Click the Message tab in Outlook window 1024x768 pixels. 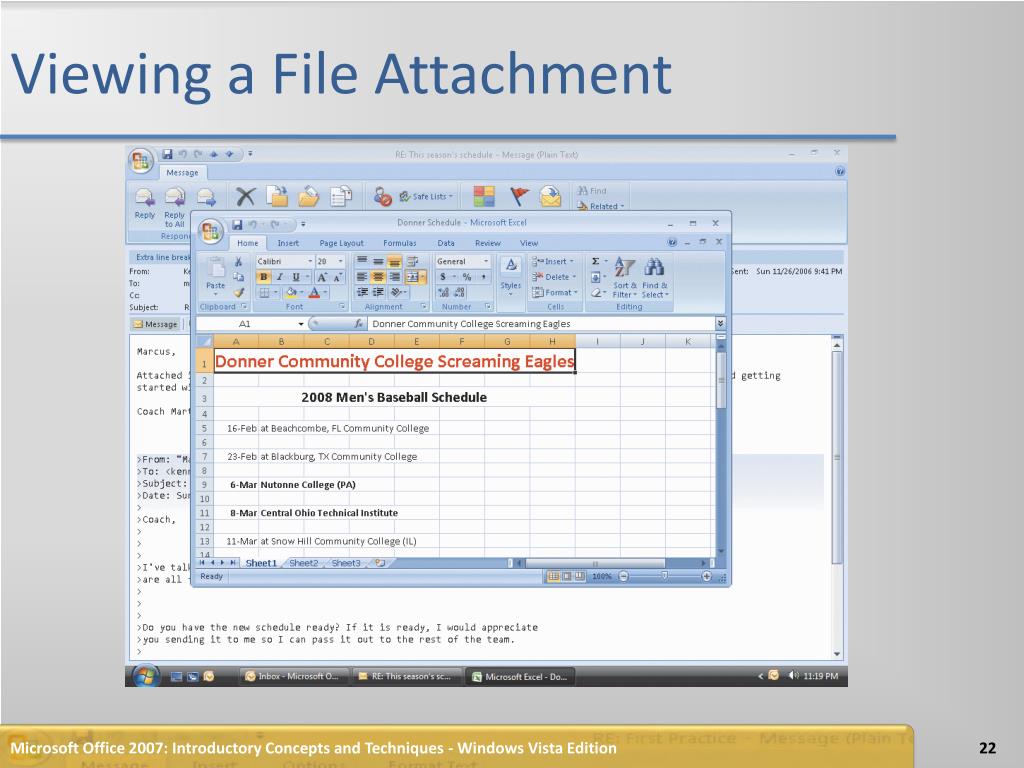(182, 172)
